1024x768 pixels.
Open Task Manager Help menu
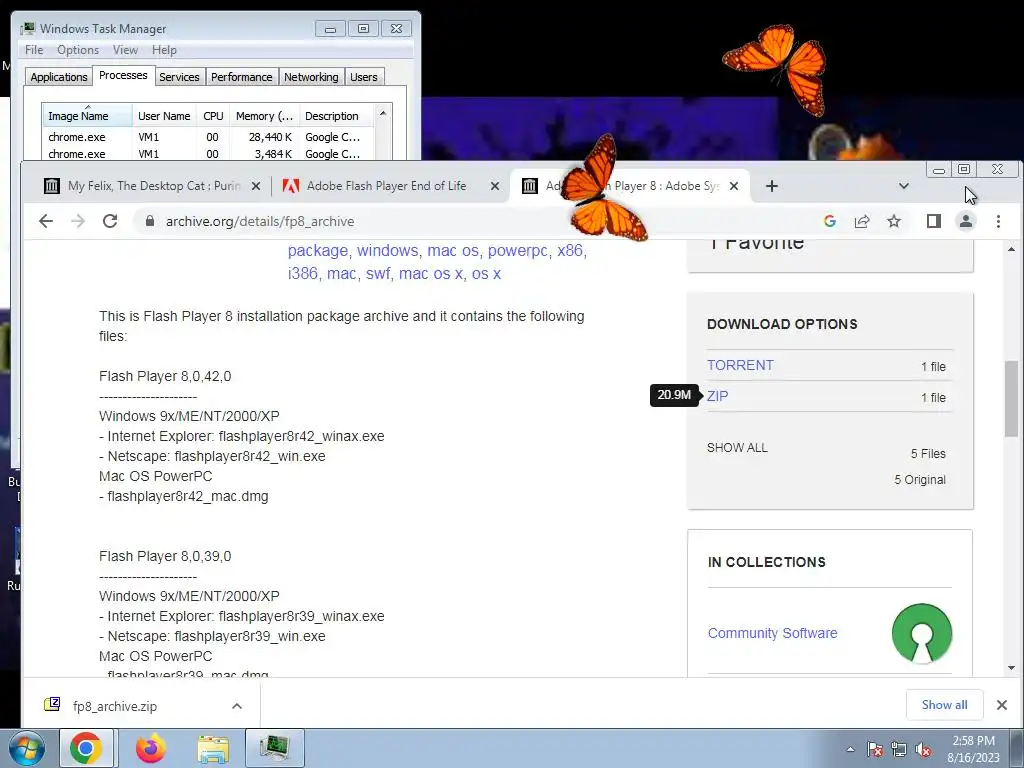click(x=164, y=50)
